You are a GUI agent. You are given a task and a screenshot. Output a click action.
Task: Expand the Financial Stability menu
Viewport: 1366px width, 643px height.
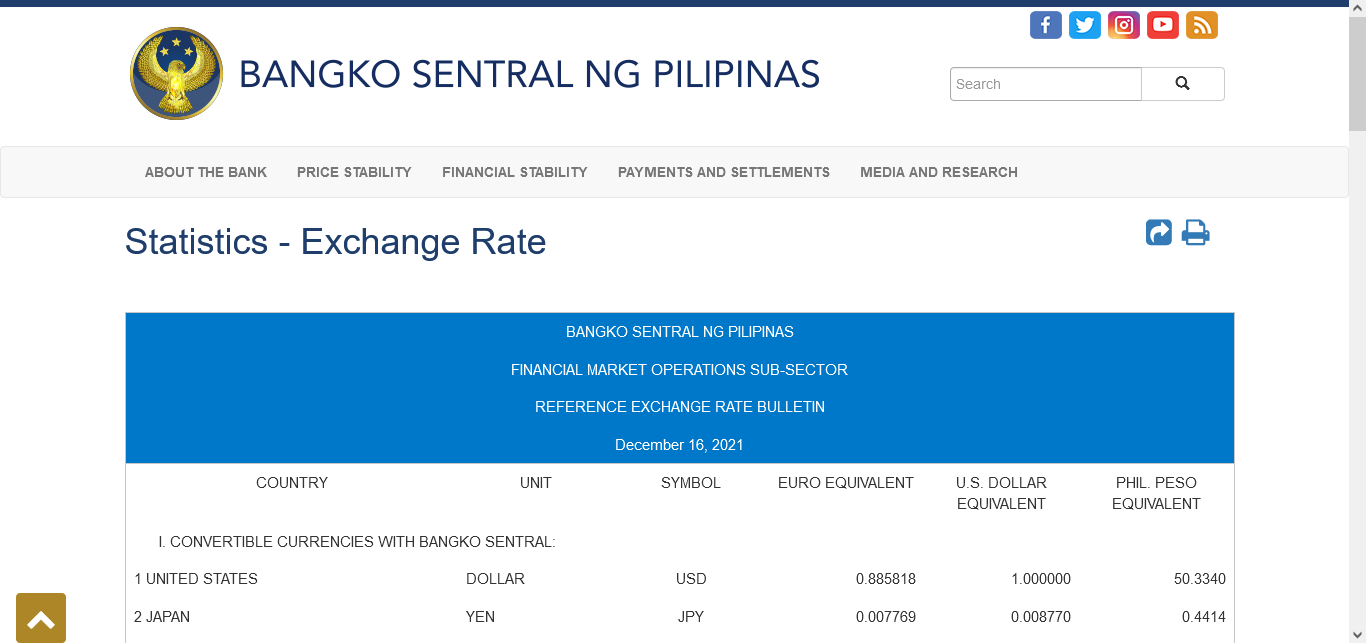point(514,172)
